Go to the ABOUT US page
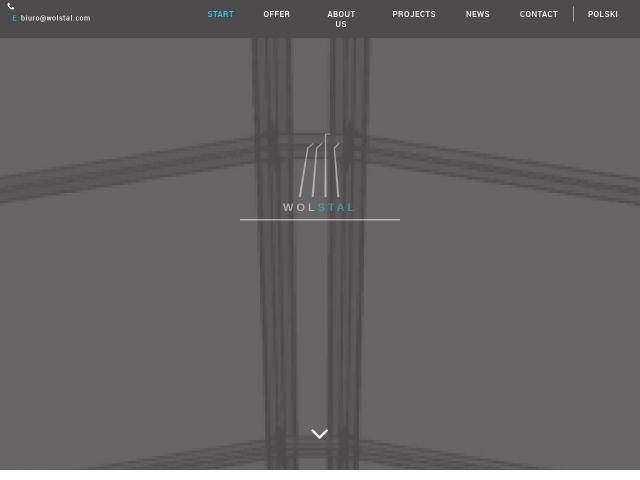 (341, 19)
